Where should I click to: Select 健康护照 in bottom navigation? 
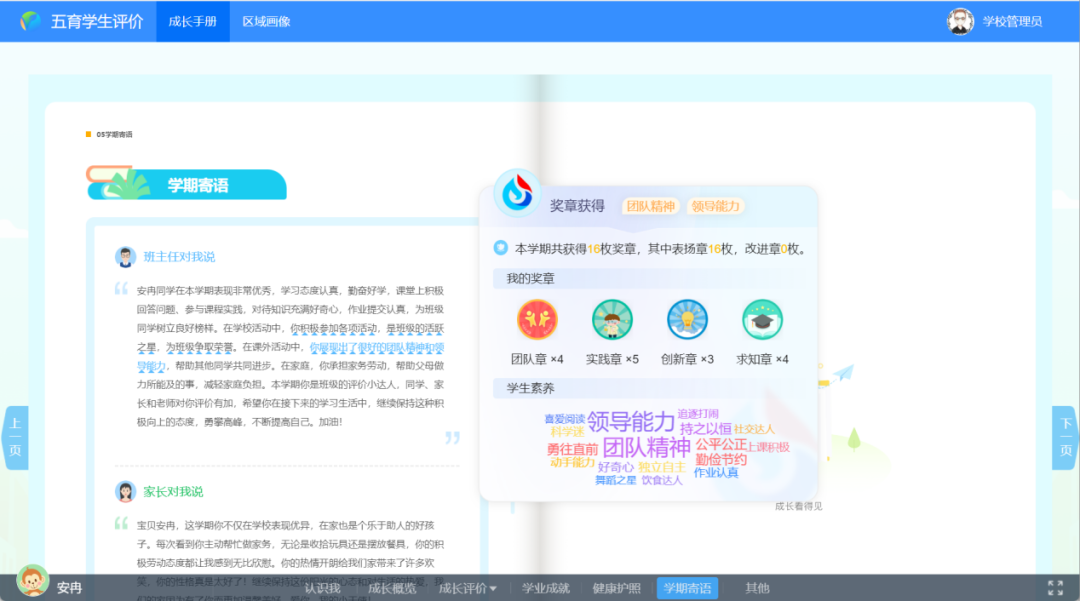click(x=615, y=589)
